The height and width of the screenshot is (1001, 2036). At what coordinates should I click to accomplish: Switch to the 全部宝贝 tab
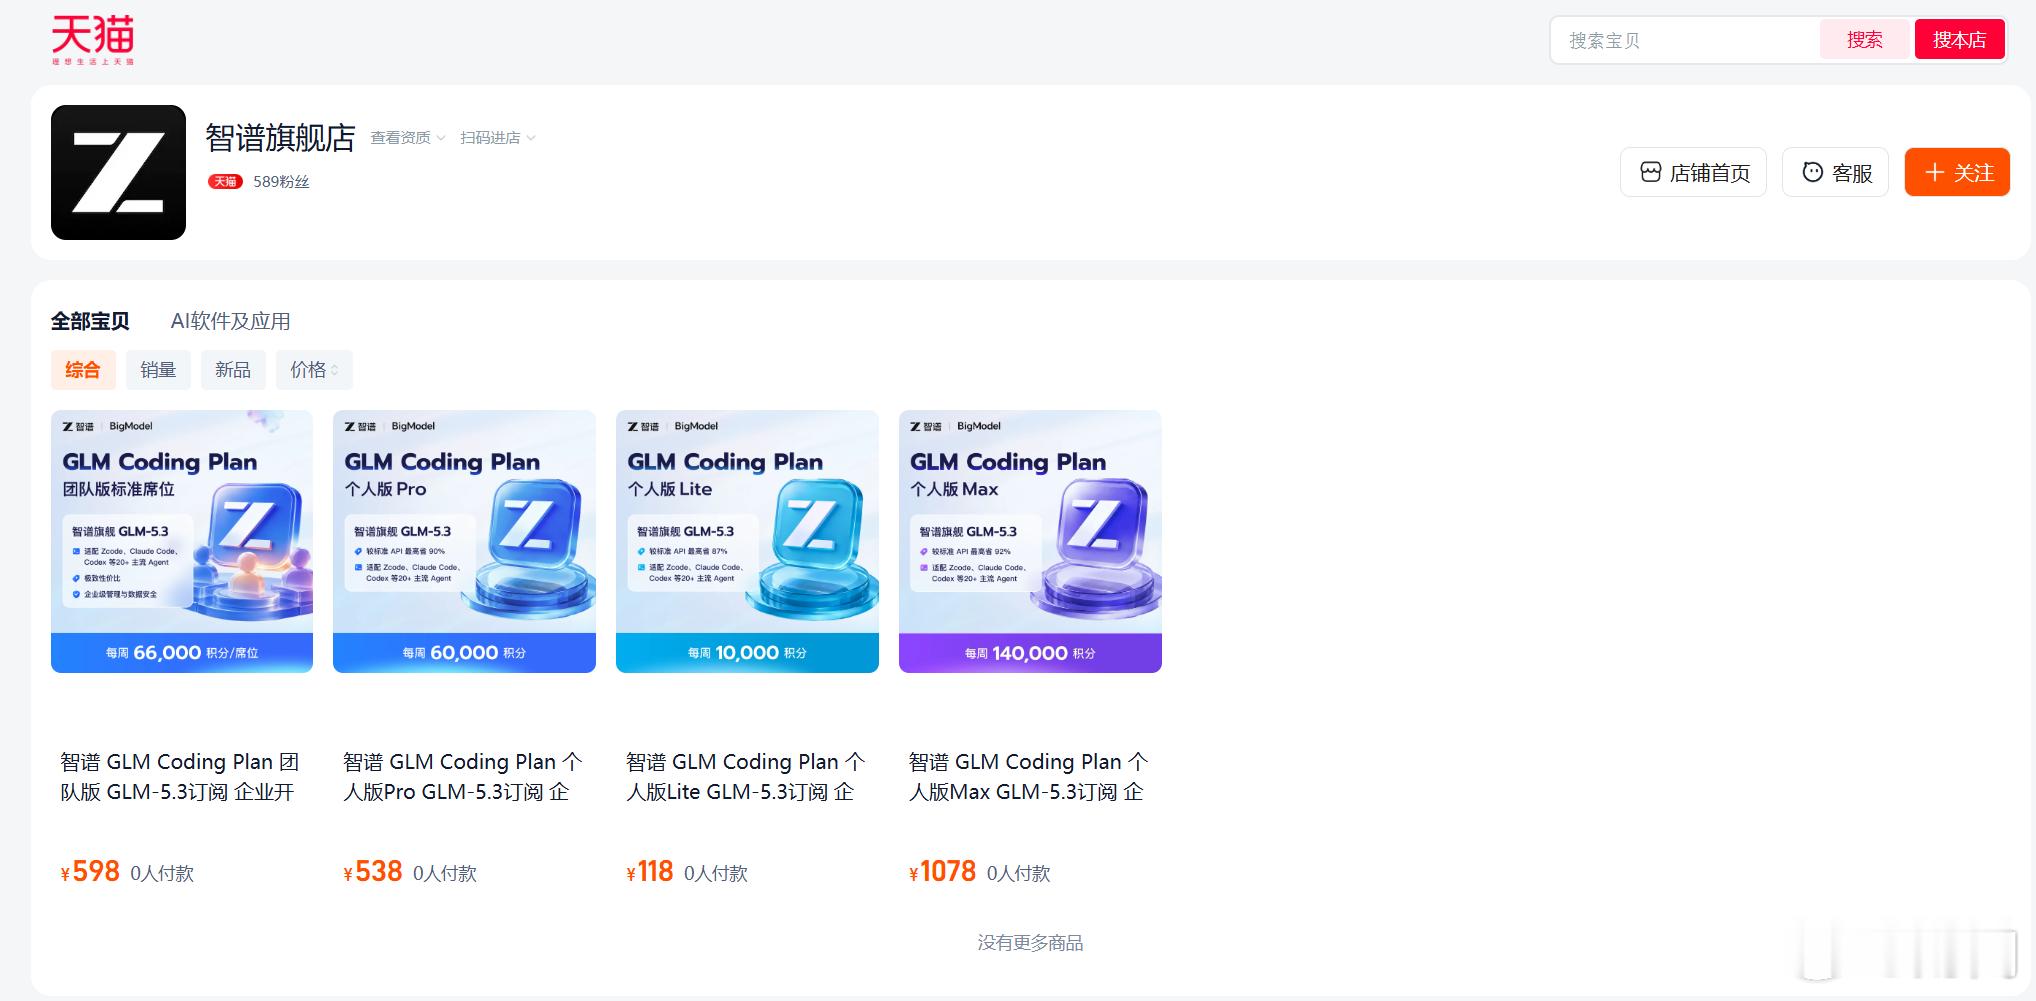tap(90, 321)
